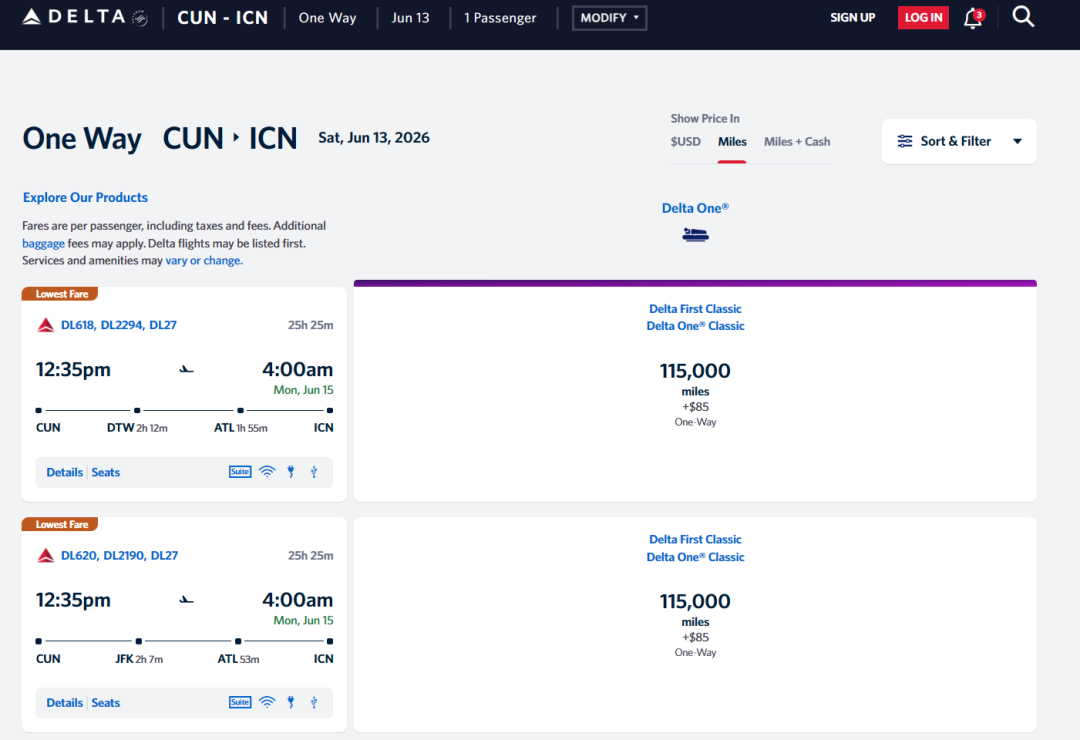This screenshot has width=1080, height=740.
Task: Open the notifications bell icon
Action: [x=972, y=18]
